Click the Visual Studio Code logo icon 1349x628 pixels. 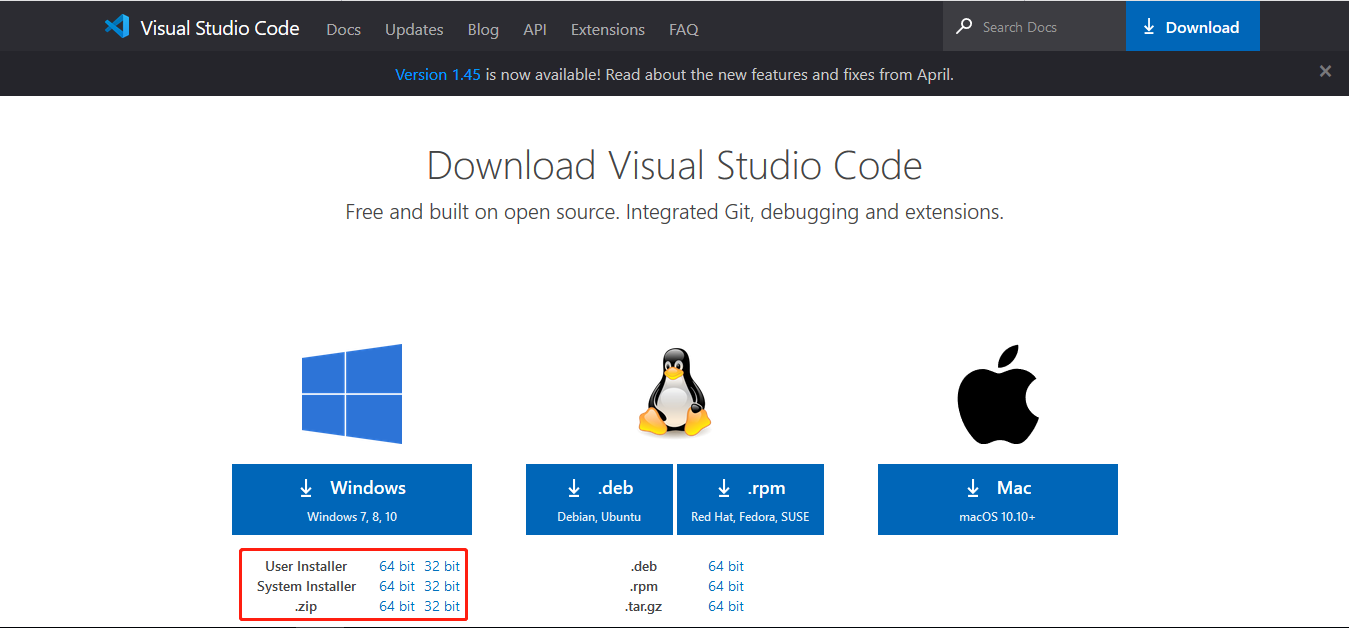(117, 27)
